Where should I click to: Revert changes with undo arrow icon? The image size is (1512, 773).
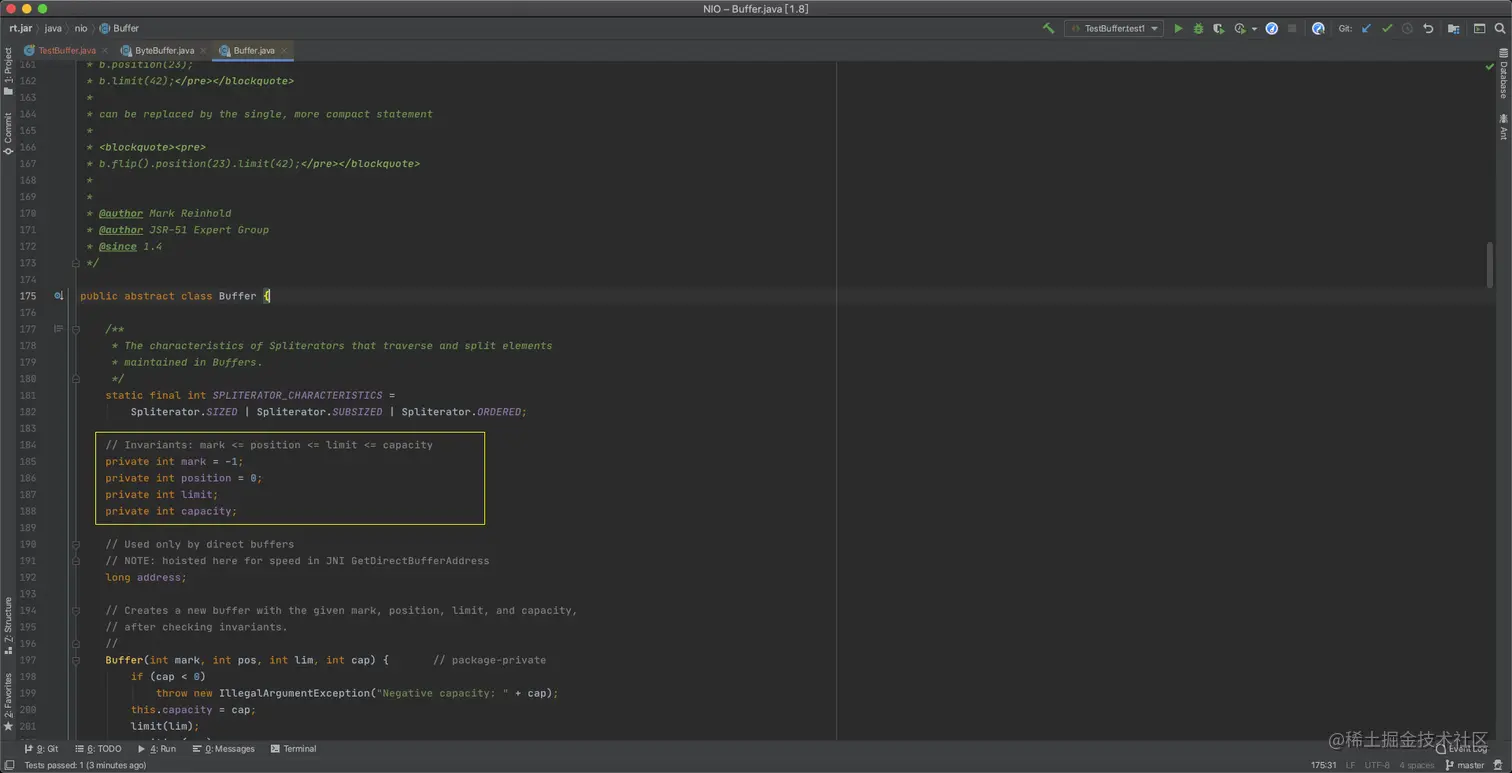pos(1428,29)
